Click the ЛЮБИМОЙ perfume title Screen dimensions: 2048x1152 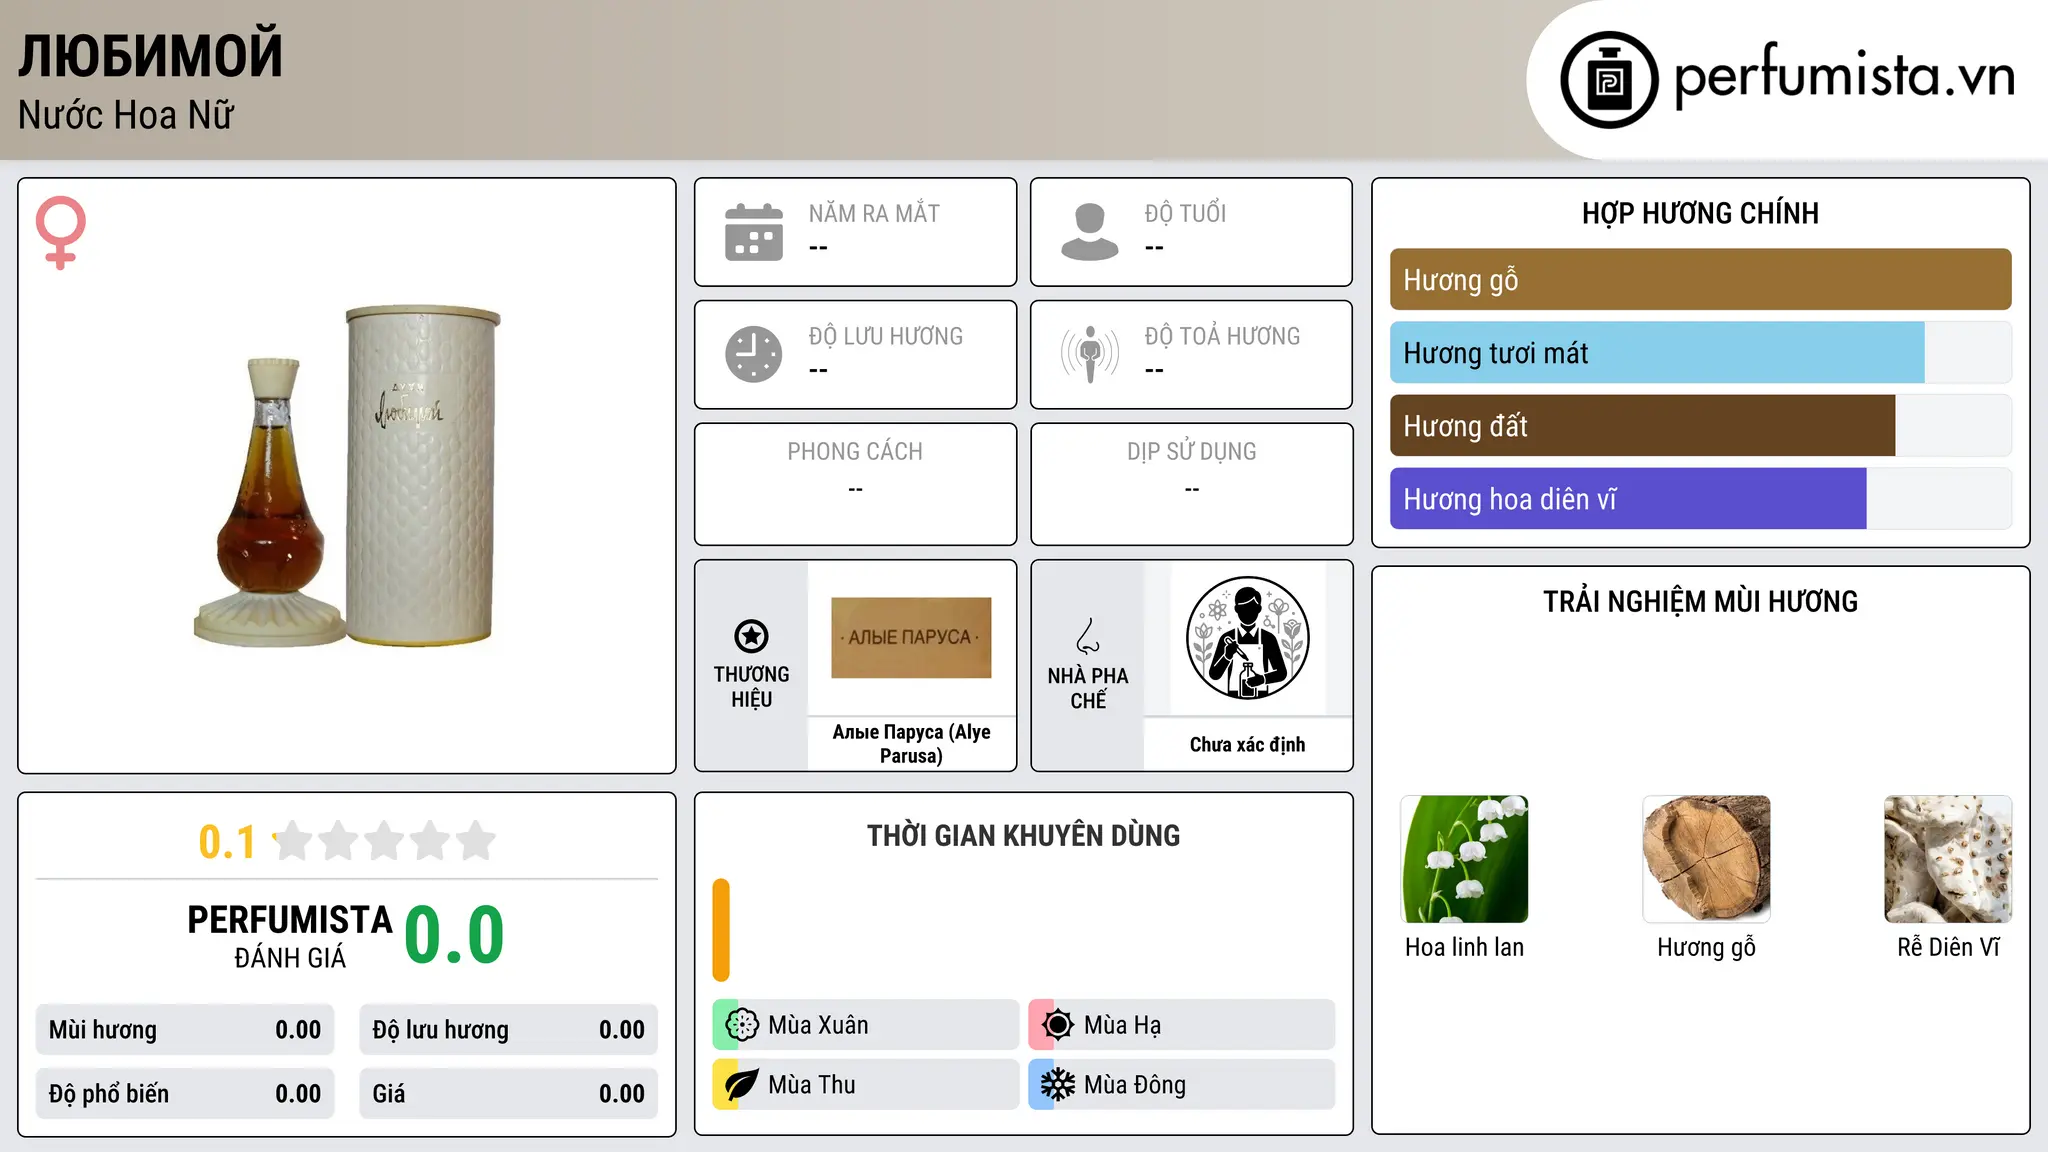(x=150, y=55)
